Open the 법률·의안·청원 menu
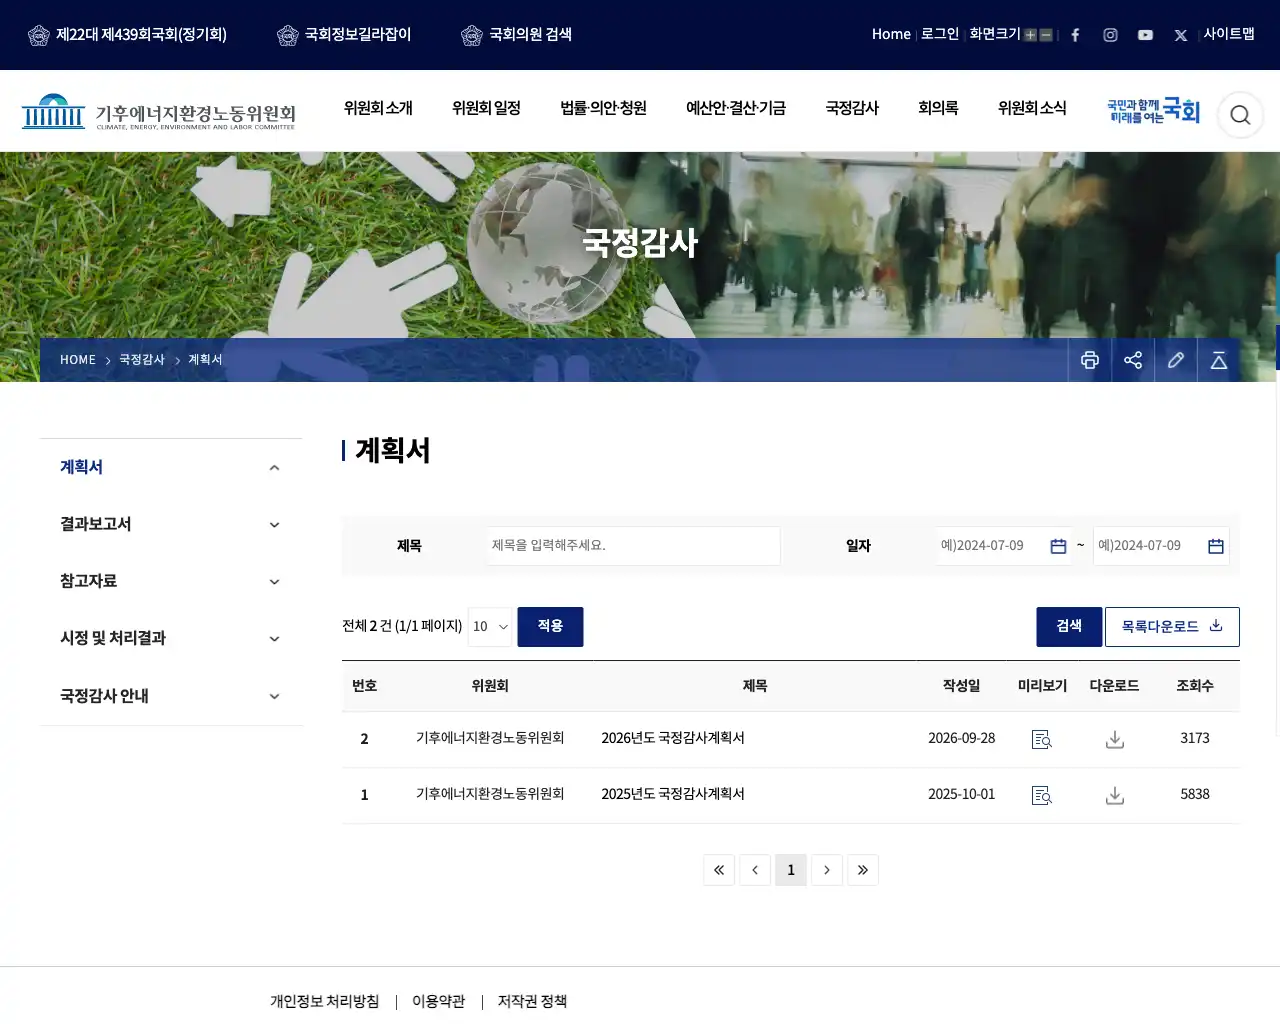Image resolution: width=1280 pixels, height=1024 pixels. (603, 108)
